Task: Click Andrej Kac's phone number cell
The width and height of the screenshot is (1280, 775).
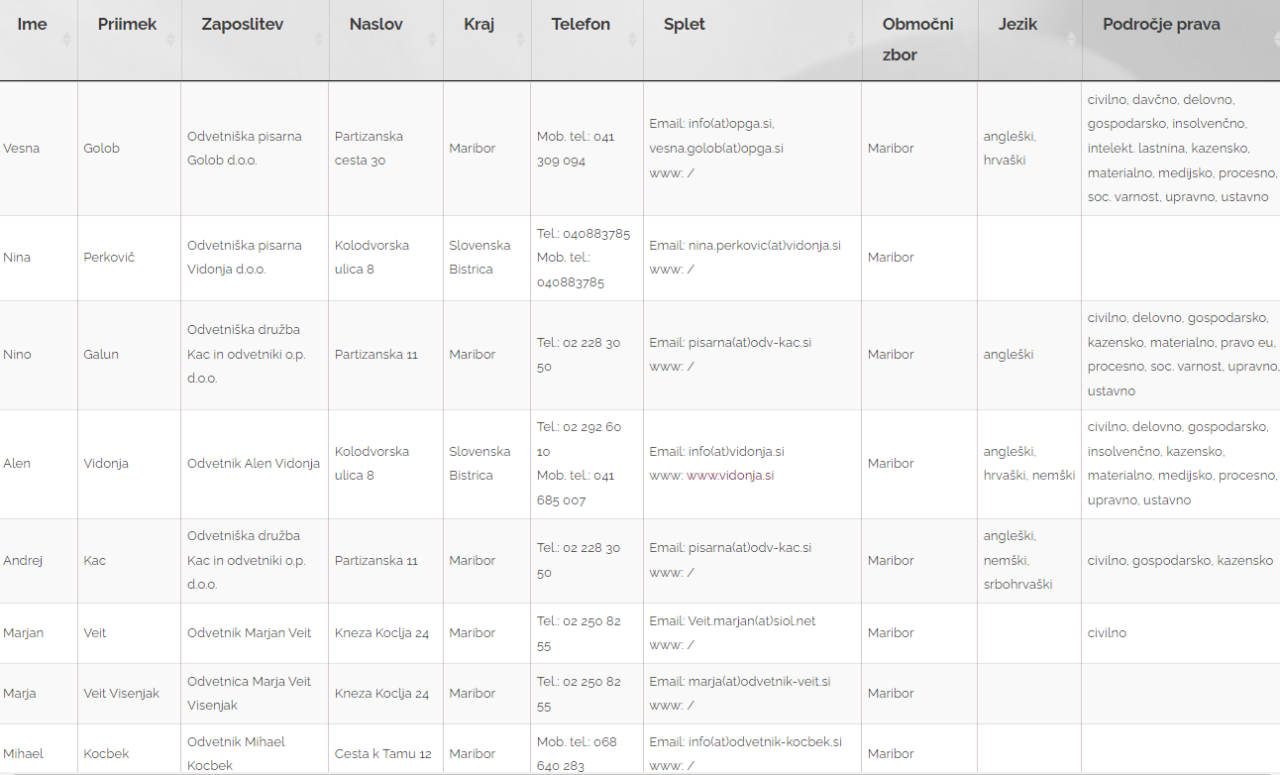Action: tap(578, 561)
